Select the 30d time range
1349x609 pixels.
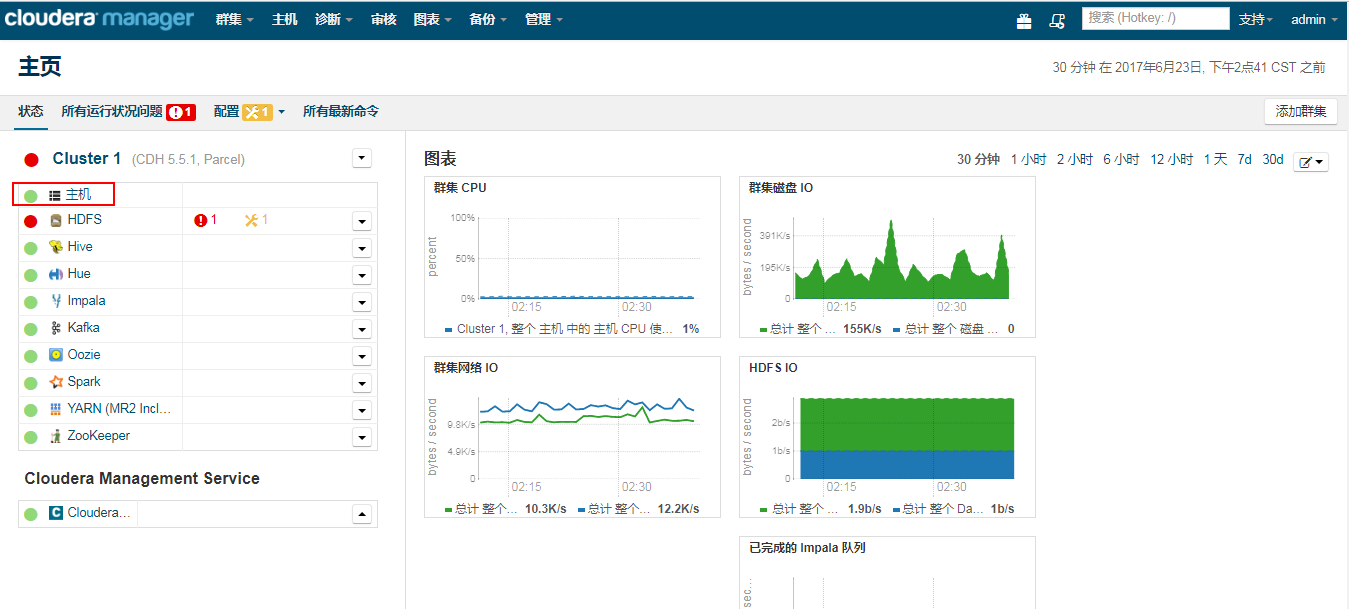tap(1272, 160)
